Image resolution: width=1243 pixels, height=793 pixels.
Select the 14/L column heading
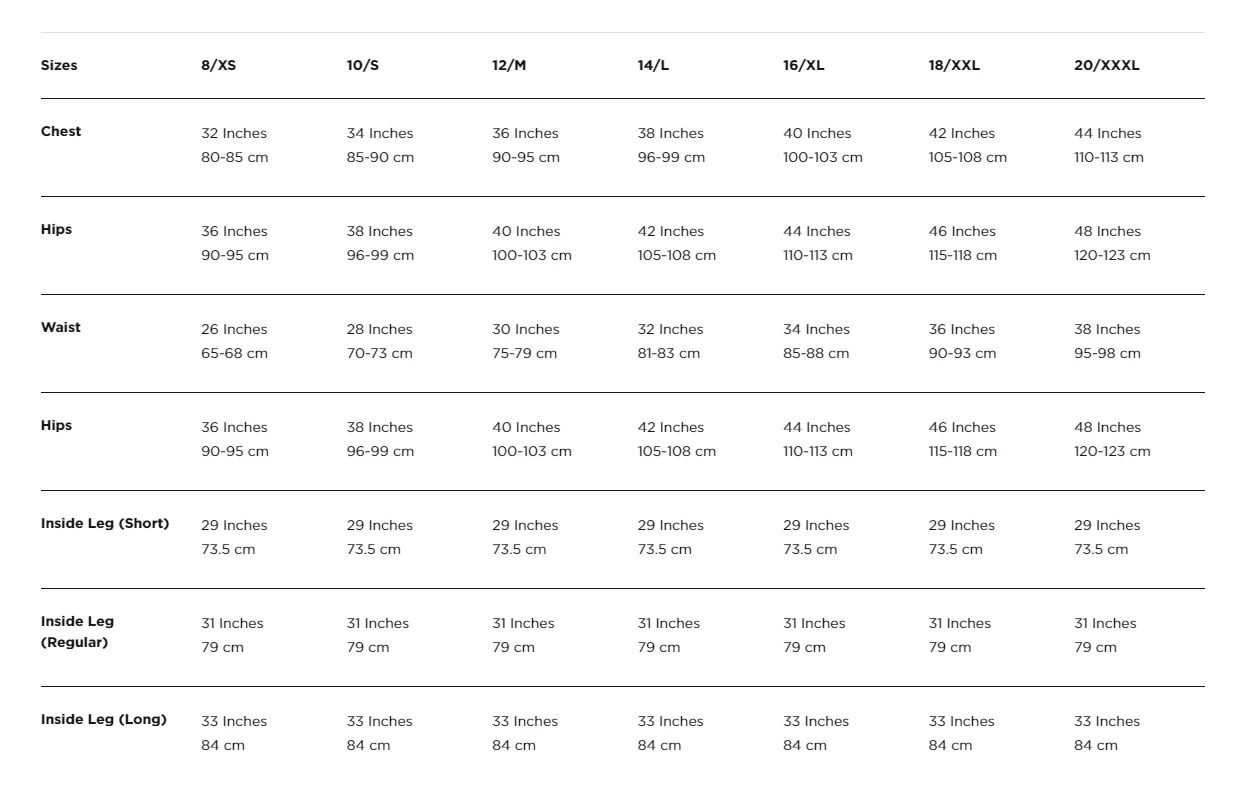point(654,66)
